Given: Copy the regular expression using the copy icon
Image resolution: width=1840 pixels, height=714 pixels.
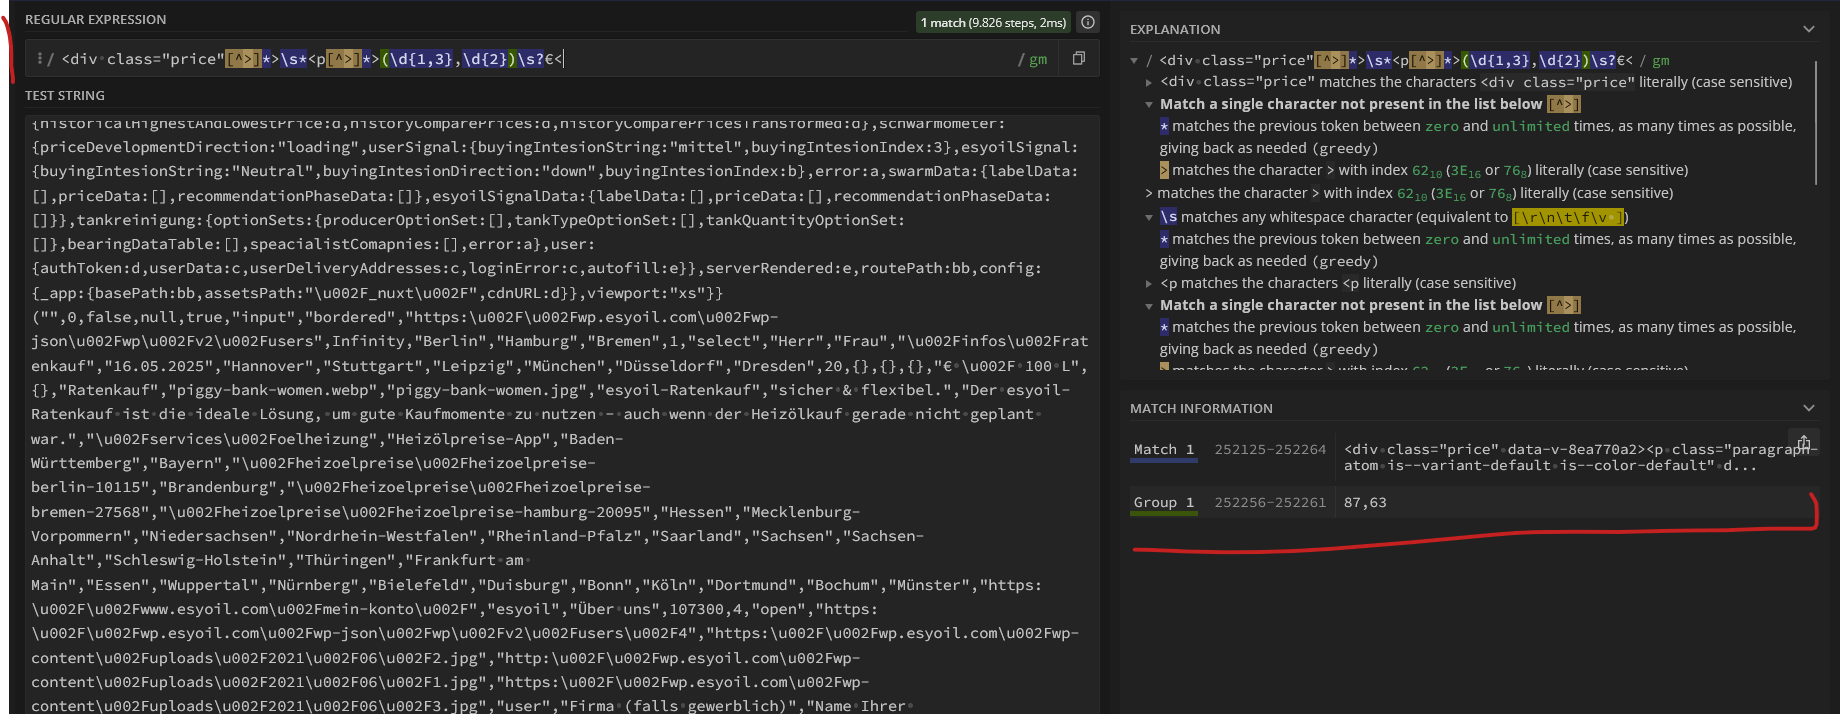Looking at the screenshot, I should pyautogui.click(x=1079, y=59).
